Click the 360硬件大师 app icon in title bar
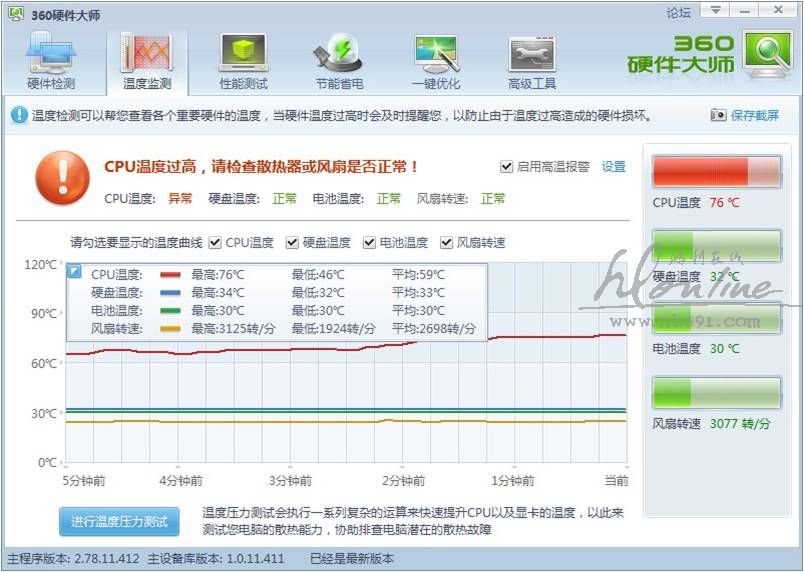Image resolution: width=804 pixels, height=572 pixels. 16,14
